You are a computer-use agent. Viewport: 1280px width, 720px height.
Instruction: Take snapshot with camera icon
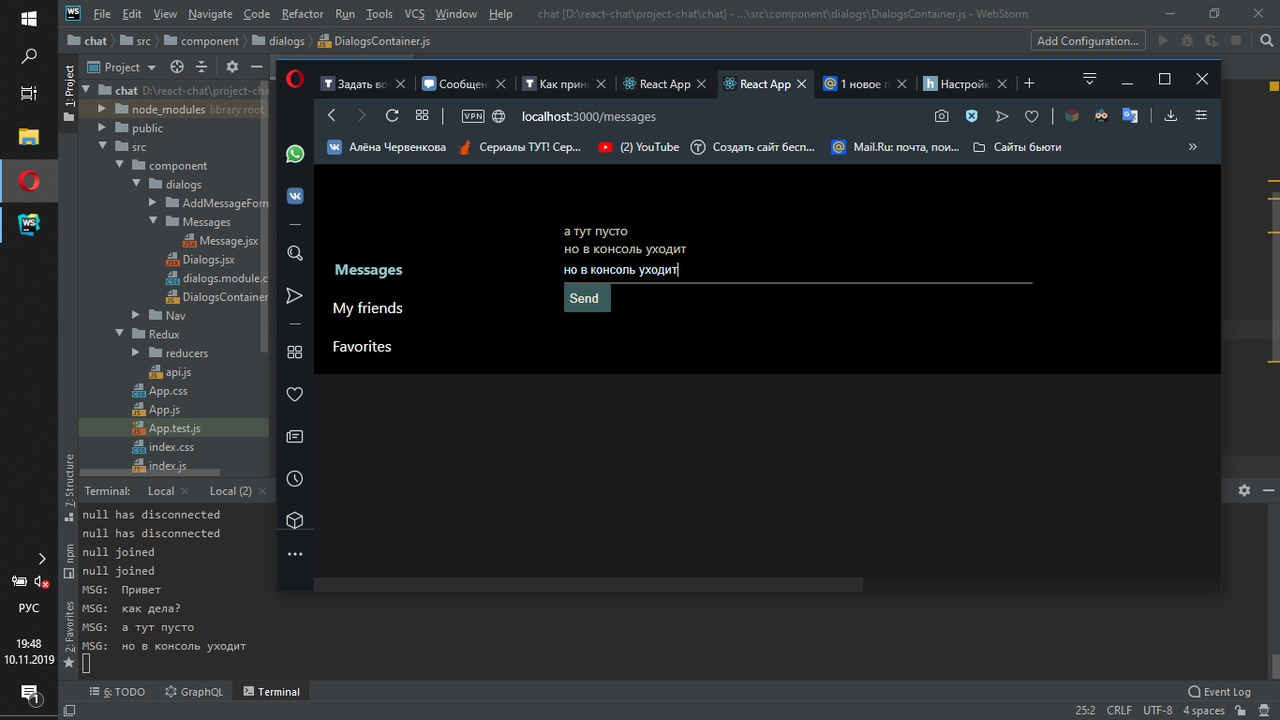click(x=942, y=116)
